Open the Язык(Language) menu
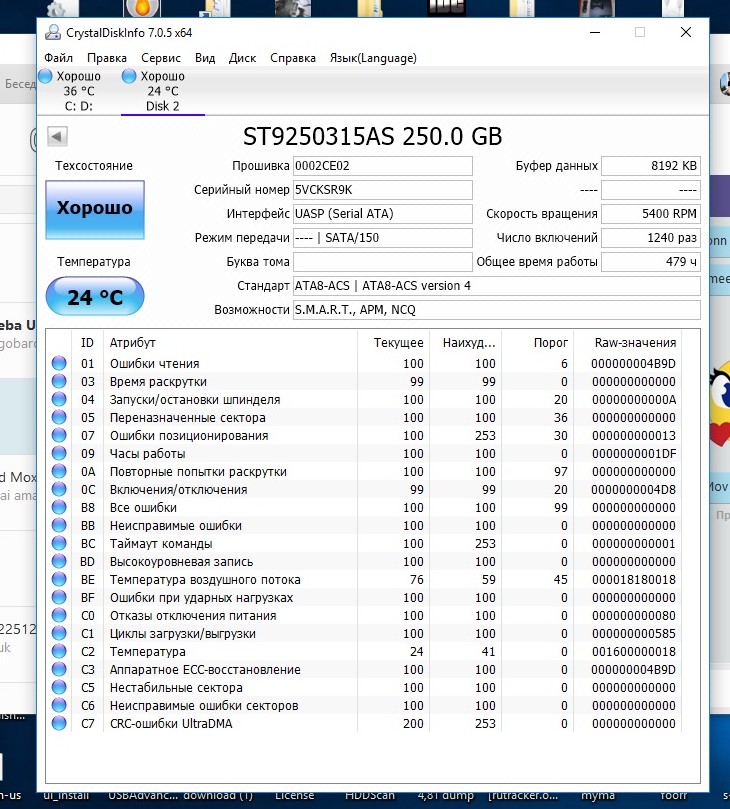 373,58
